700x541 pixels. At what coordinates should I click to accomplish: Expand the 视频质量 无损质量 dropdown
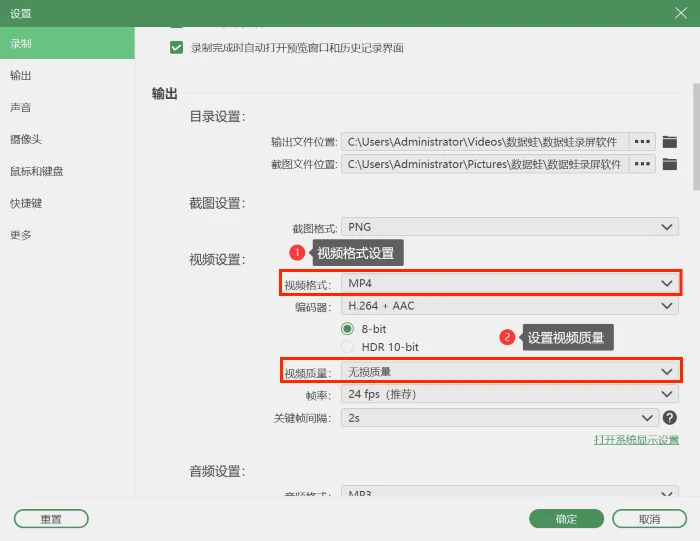pyautogui.click(x=510, y=371)
